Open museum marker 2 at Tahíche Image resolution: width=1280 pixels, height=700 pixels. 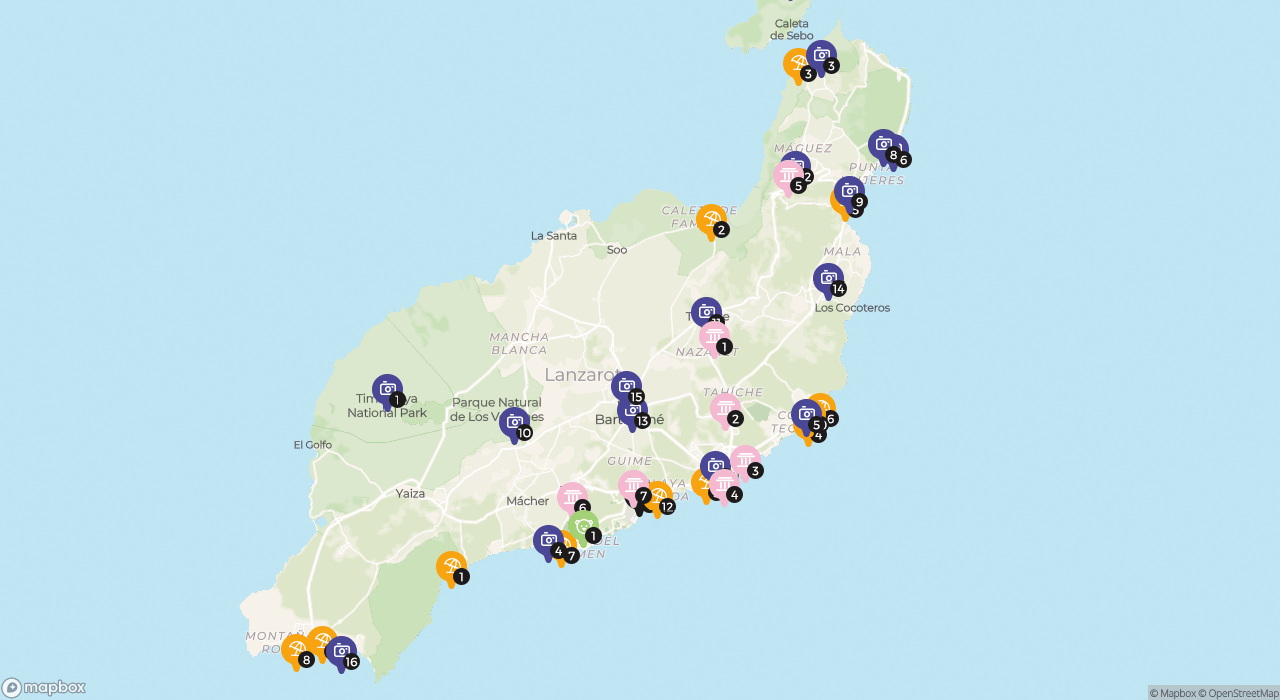pyautogui.click(x=725, y=409)
